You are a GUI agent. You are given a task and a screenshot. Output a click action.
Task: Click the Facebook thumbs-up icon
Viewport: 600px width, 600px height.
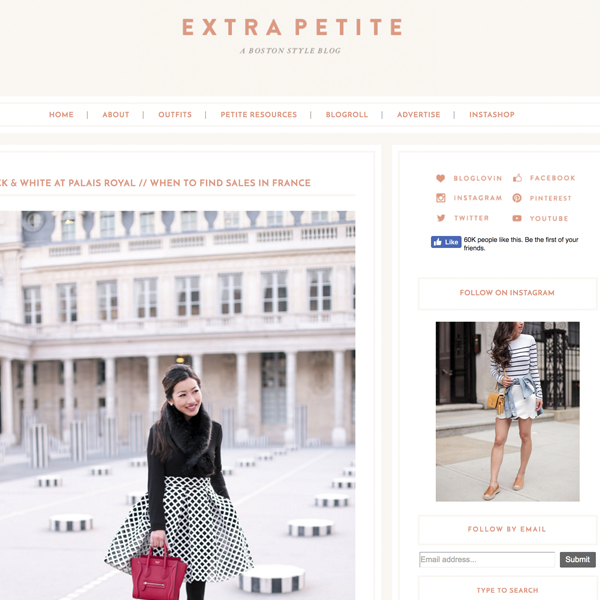(517, 178)
